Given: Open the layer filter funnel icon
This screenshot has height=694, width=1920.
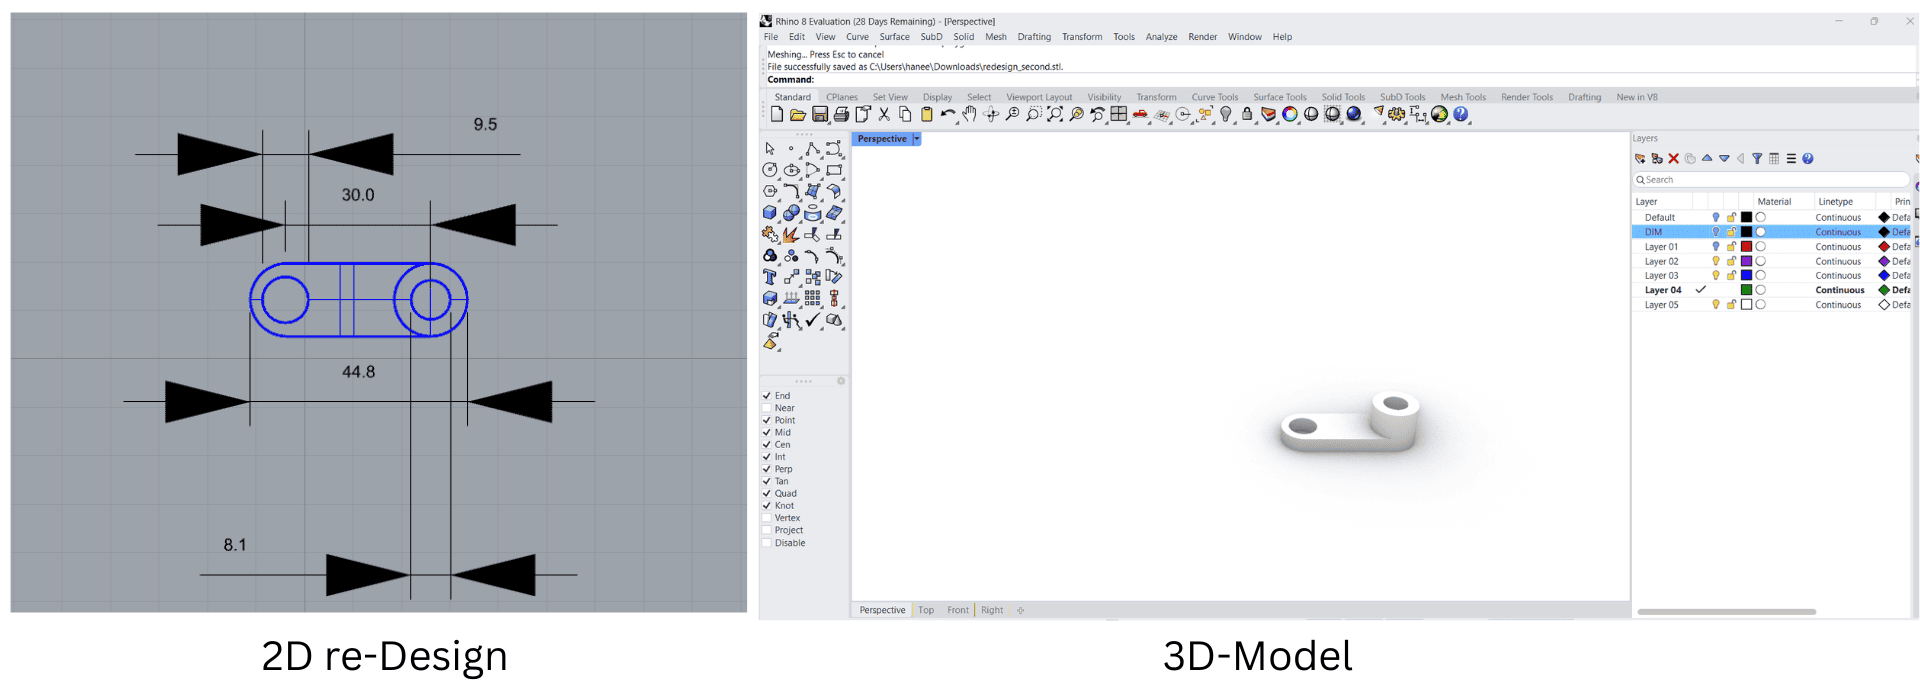Looking at the screenshot, I should [x=1757, y=159].
